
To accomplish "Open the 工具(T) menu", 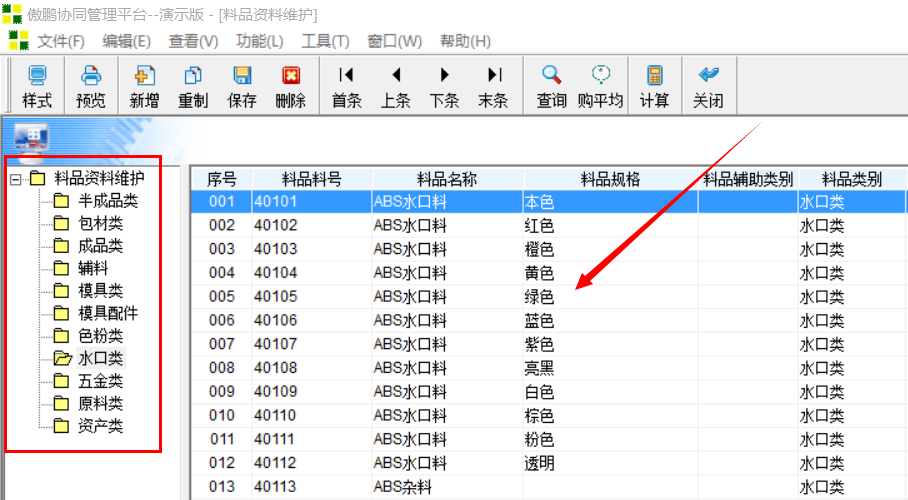I will 325,41.
